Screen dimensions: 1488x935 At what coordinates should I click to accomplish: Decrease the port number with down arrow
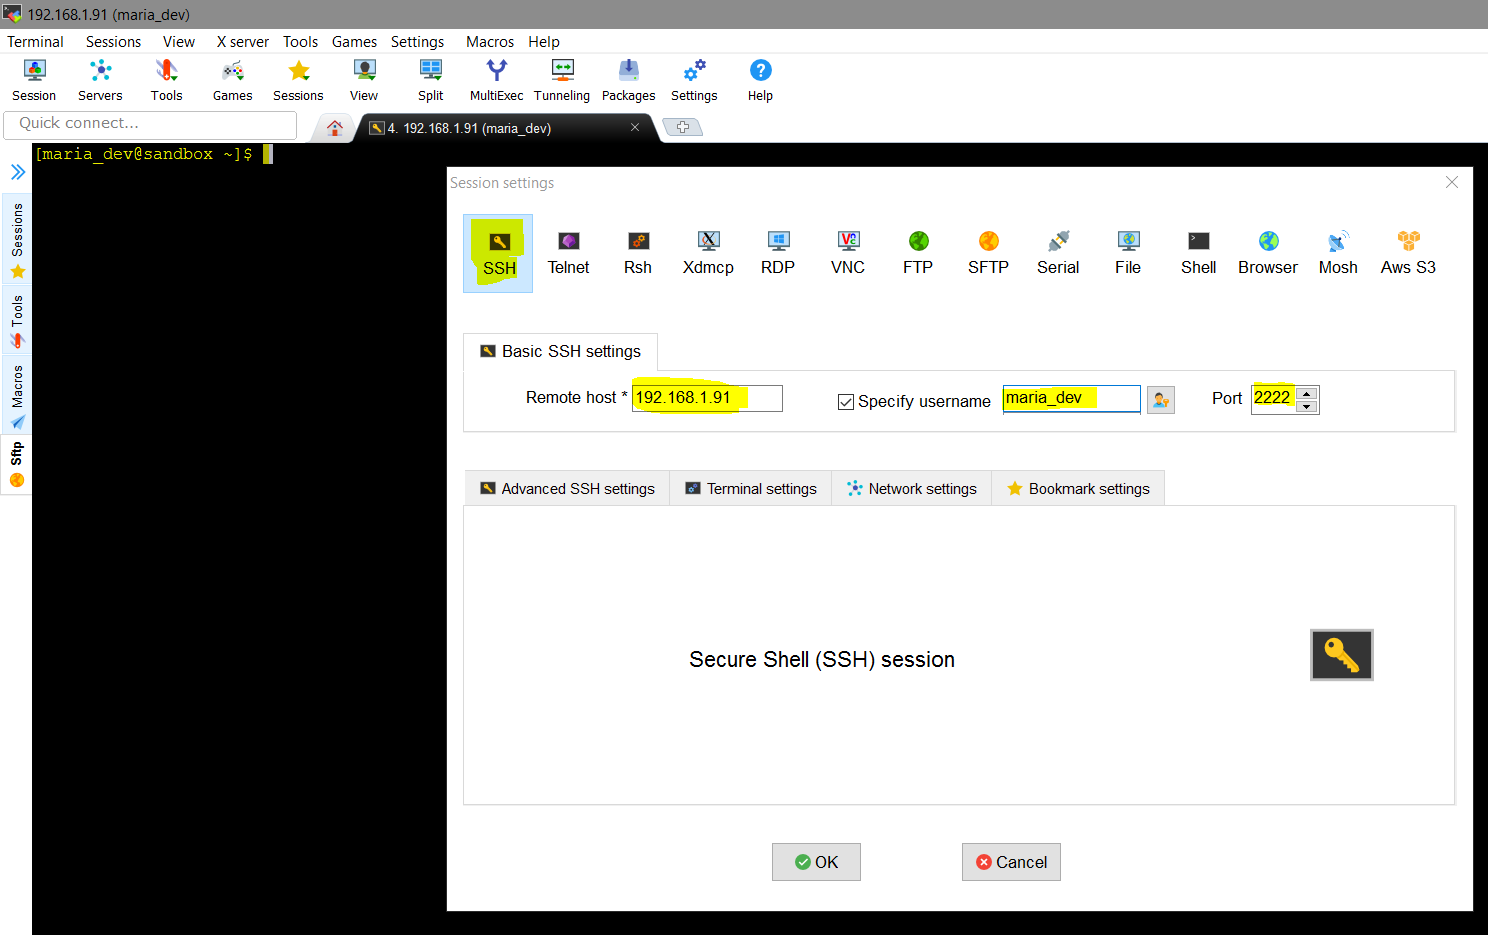1307,406
